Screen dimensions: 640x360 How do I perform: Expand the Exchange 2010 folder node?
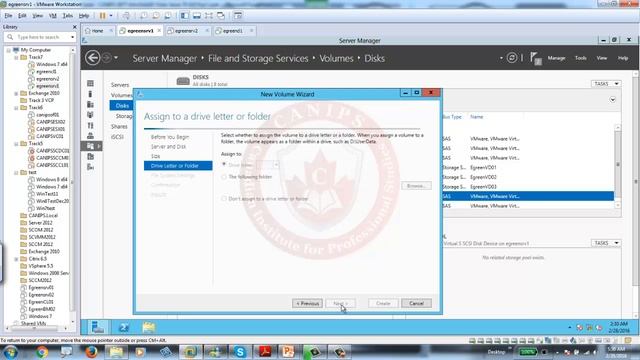[16, 93]
